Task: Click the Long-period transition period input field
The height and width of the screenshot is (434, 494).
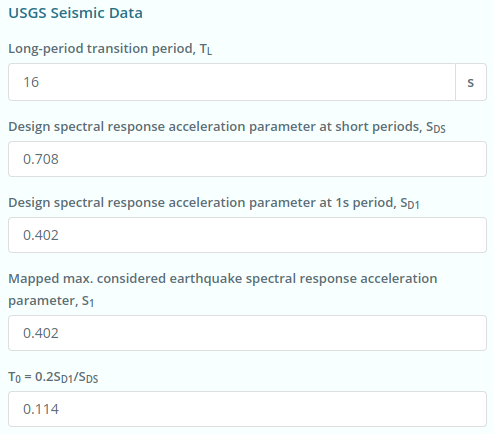Action: click(232, 82)
